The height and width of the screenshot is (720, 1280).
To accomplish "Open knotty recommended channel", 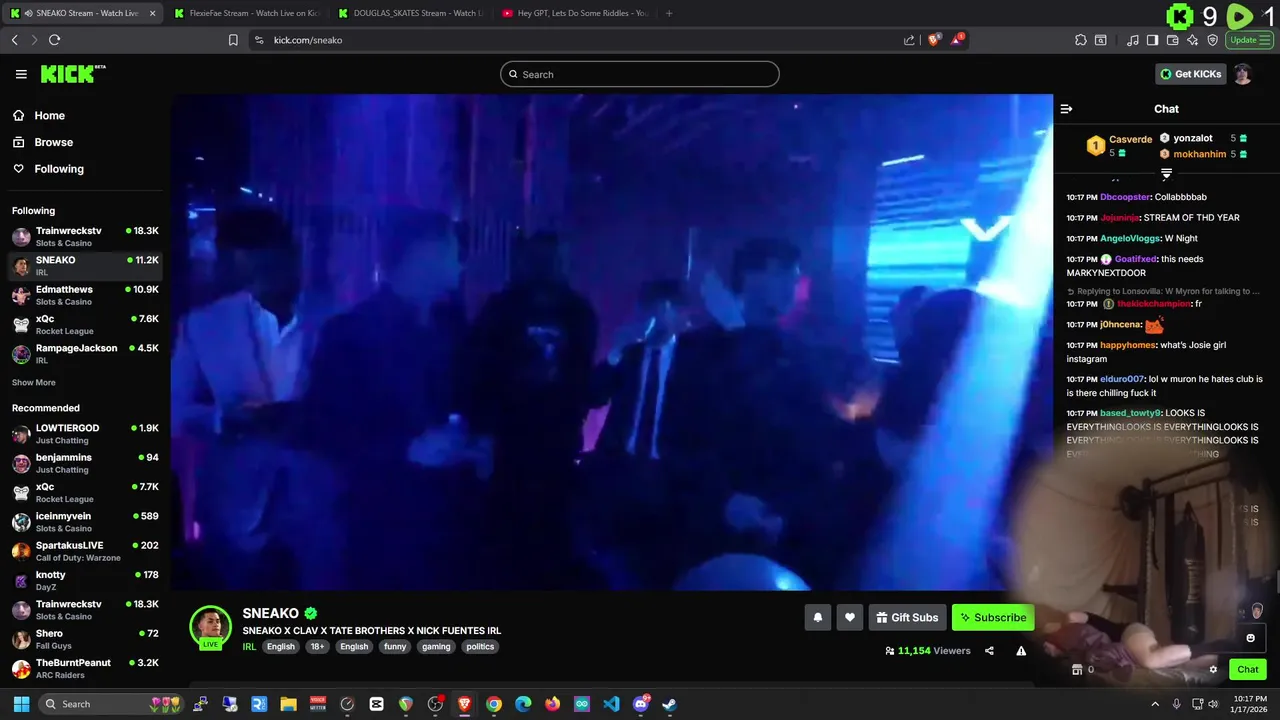I will point(85,580).
